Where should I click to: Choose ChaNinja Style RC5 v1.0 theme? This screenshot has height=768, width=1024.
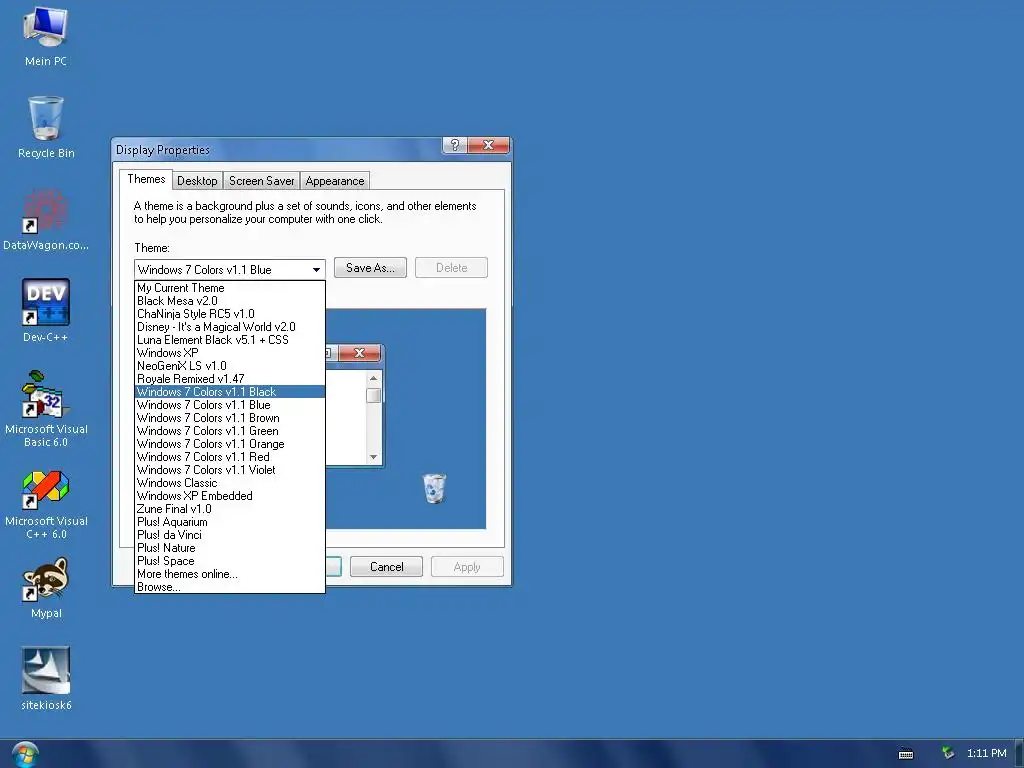(x=230, y=314)
